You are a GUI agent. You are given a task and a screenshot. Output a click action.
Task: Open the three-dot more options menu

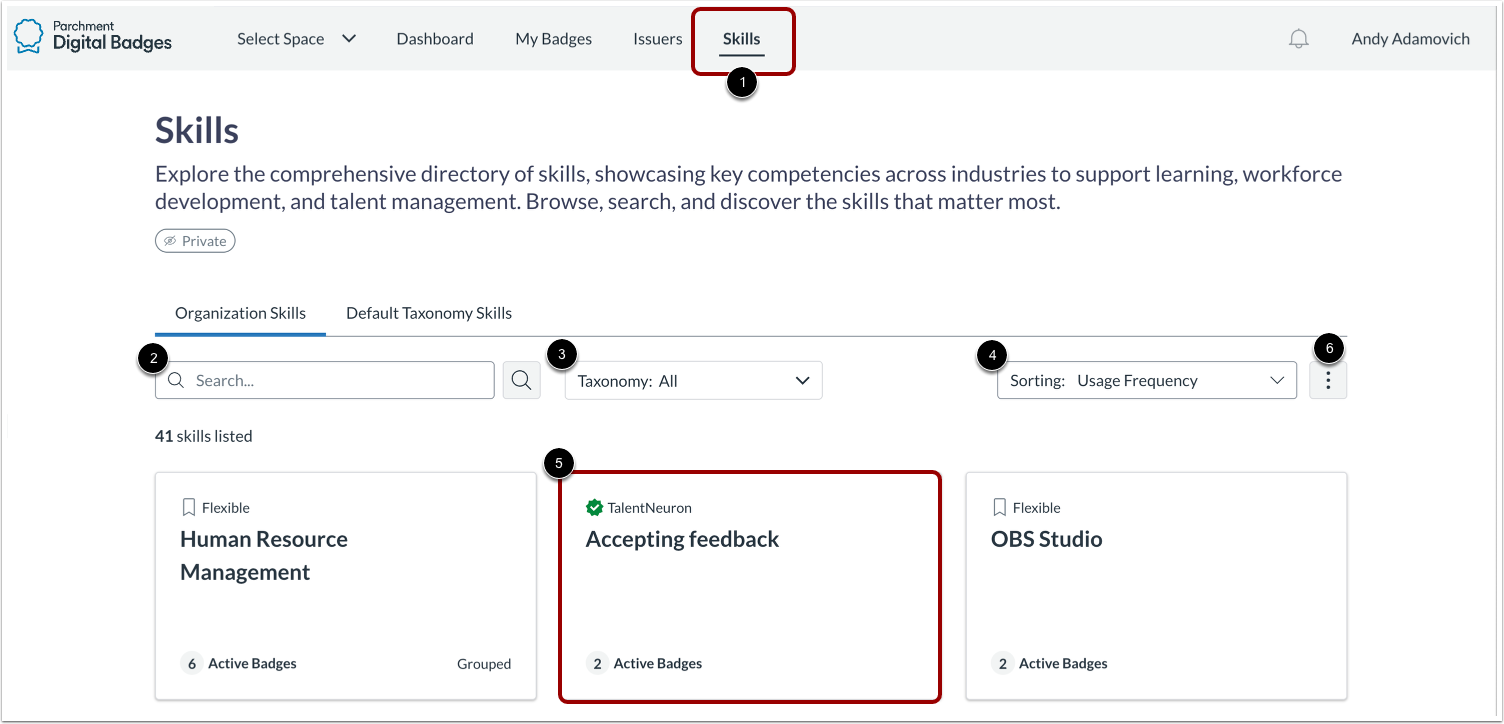pos(1327,381)
